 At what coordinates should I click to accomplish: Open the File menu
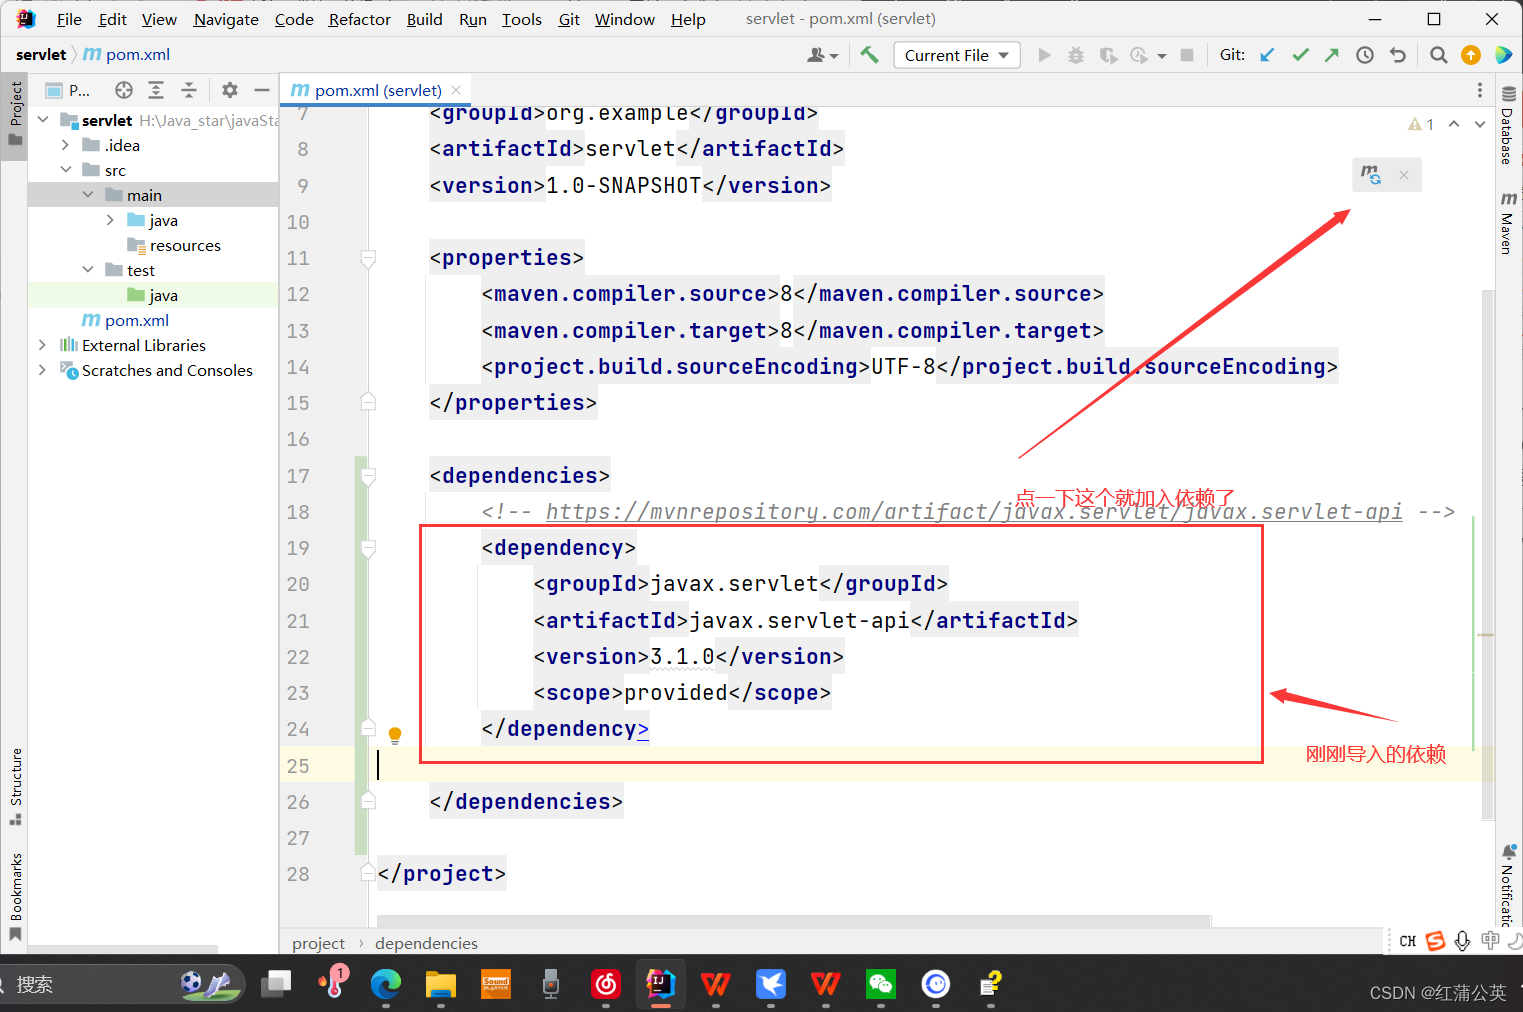[x=69, y=19]
